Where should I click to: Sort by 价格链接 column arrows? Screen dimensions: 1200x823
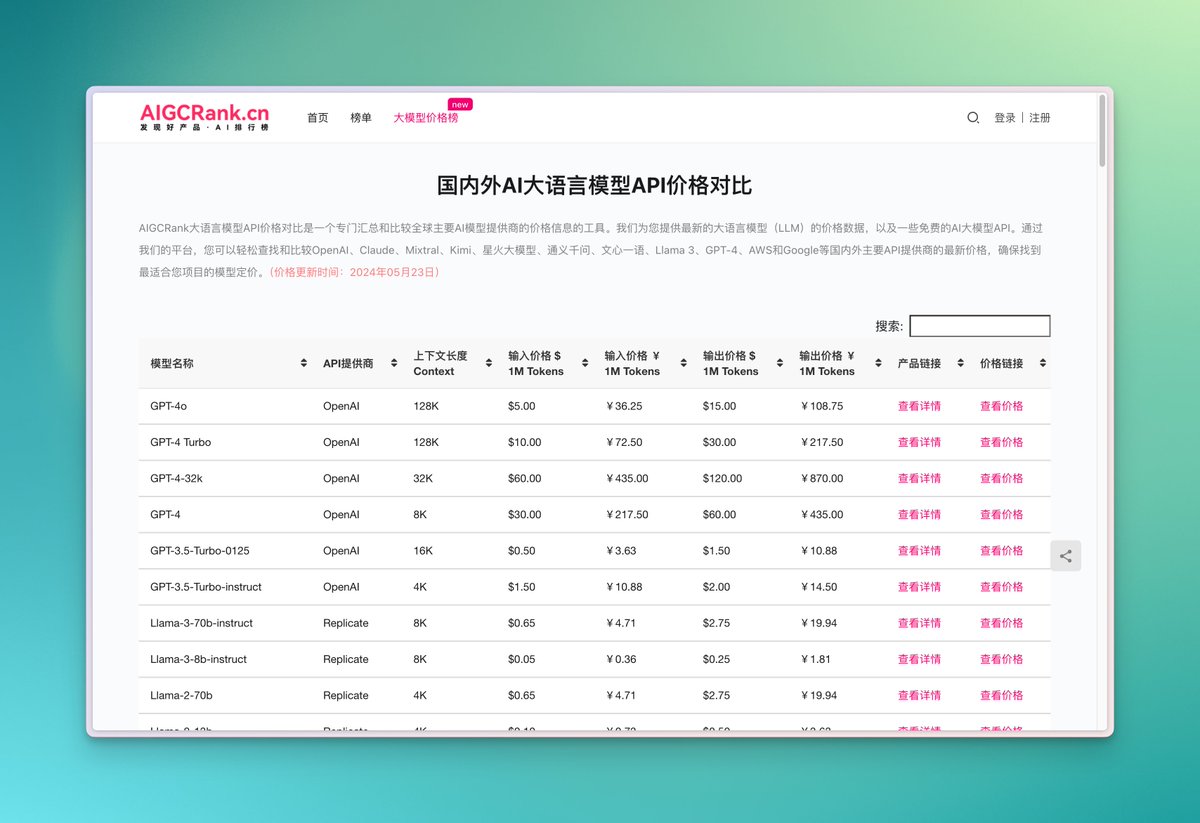(x=1043, y=363)
